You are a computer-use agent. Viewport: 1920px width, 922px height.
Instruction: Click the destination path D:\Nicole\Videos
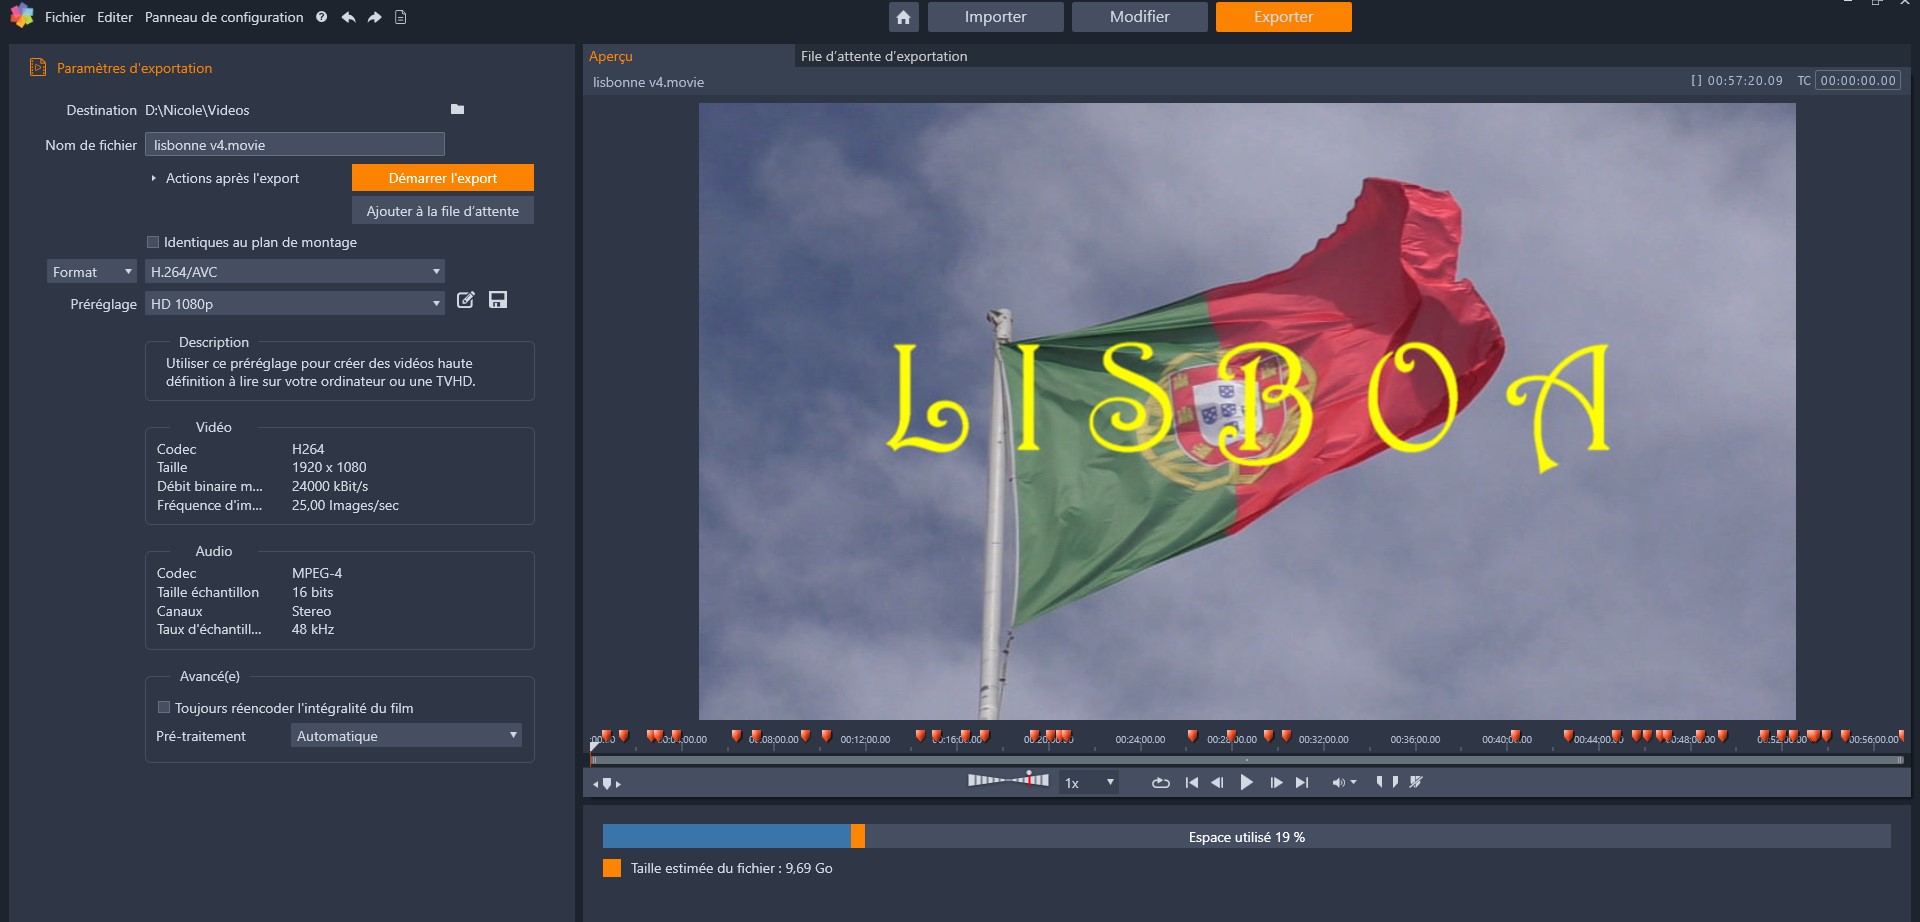pos(197,110)
